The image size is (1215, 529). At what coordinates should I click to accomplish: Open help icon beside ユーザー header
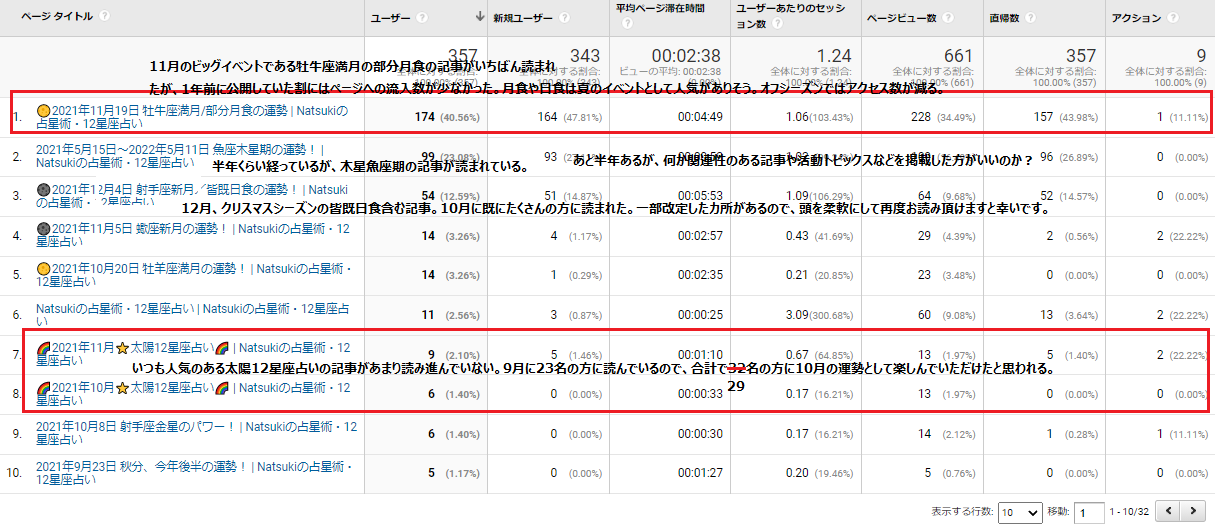(x=422, y=18)
